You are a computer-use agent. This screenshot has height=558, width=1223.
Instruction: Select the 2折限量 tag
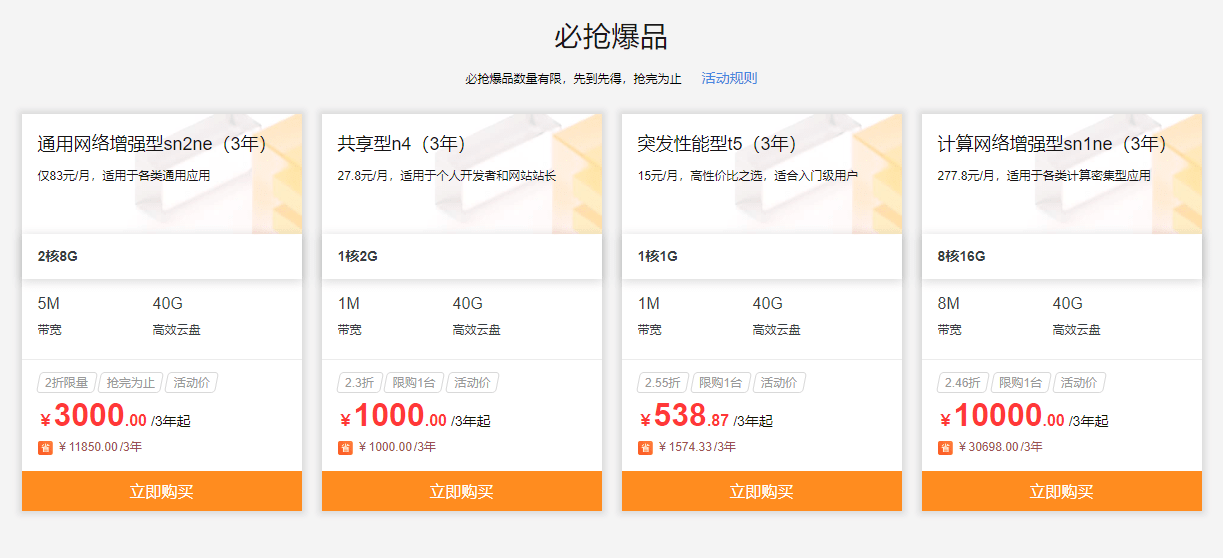66,382
